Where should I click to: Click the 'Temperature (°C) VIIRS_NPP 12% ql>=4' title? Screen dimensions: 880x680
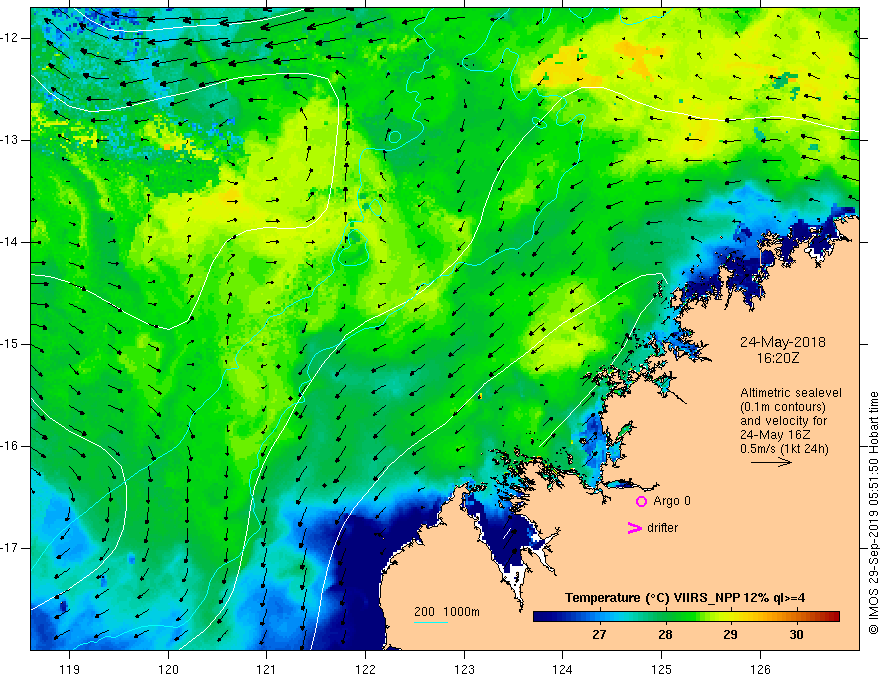tap(685, 598)
